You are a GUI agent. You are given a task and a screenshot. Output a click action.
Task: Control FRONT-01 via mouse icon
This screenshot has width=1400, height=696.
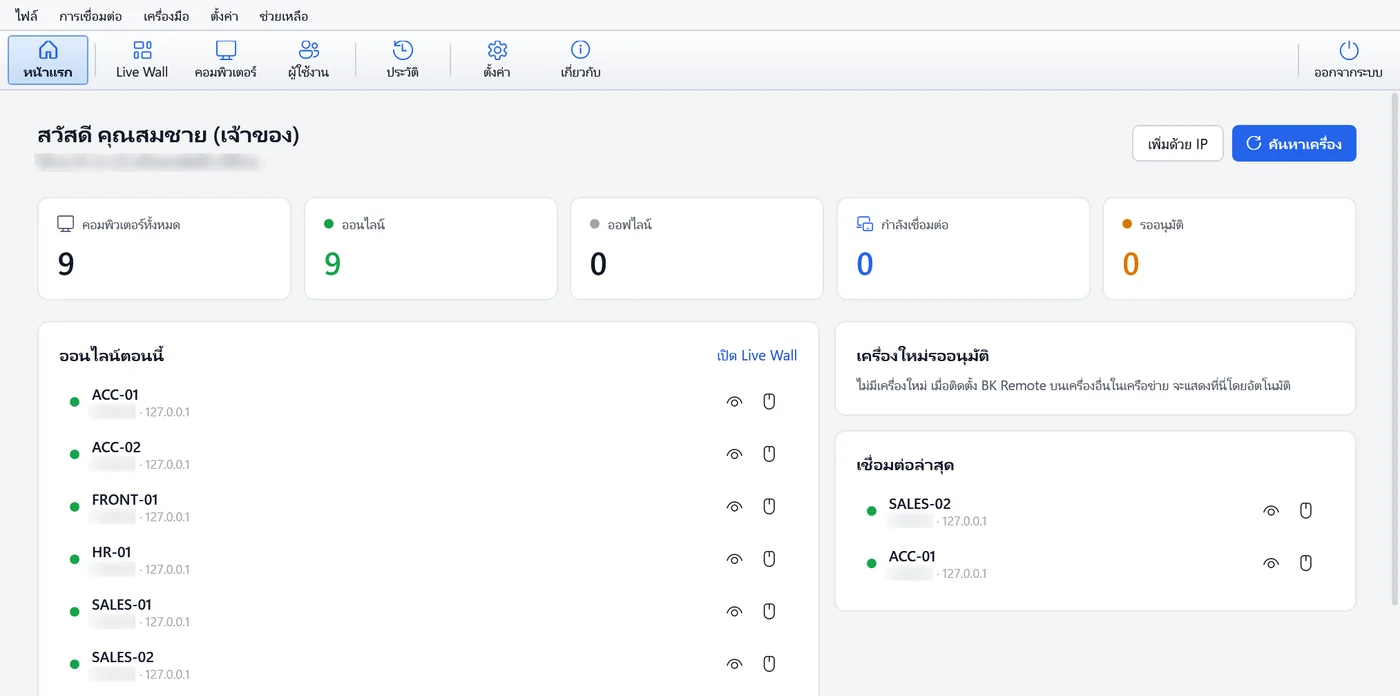click(769, 507)
